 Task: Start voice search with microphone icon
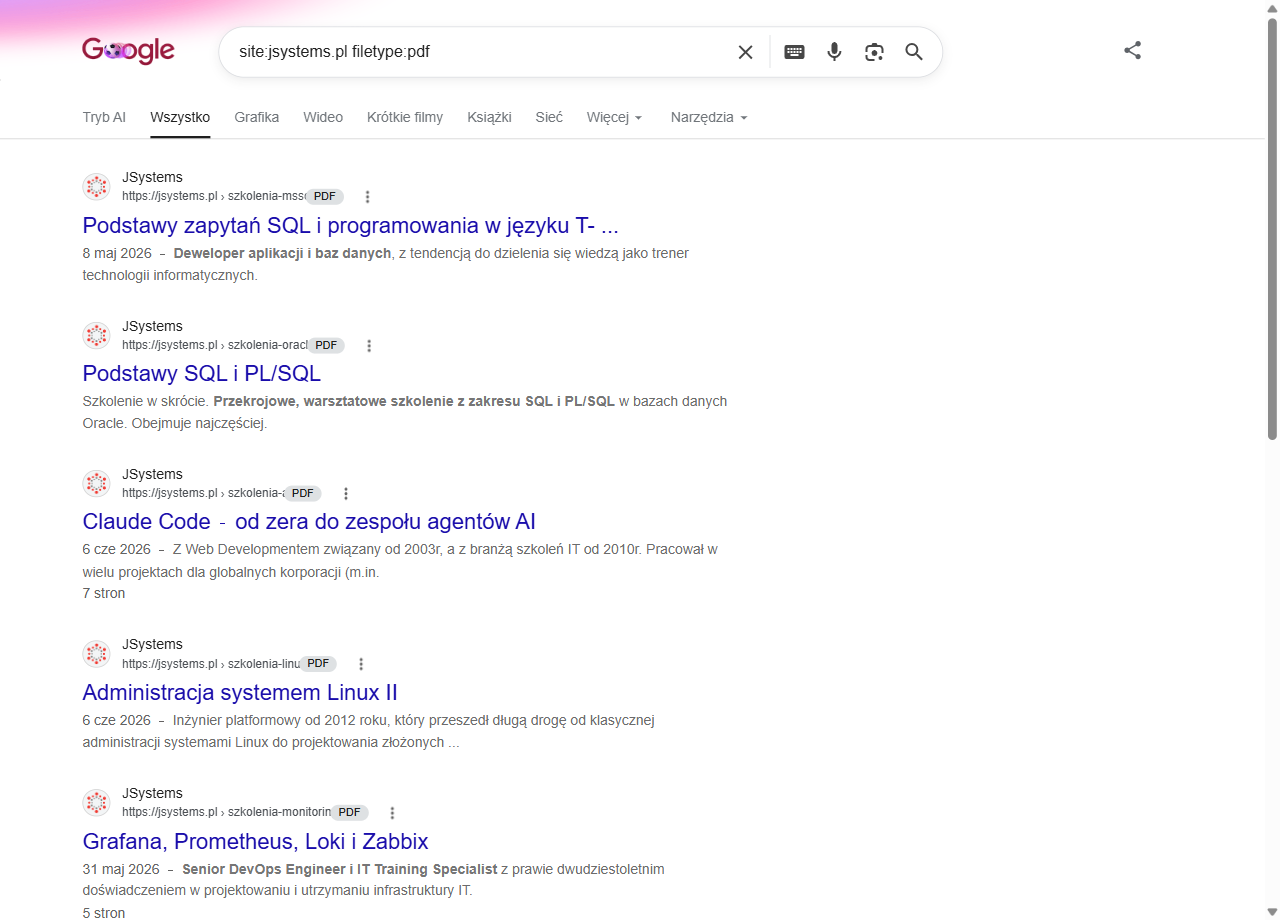tap(834, 52)
